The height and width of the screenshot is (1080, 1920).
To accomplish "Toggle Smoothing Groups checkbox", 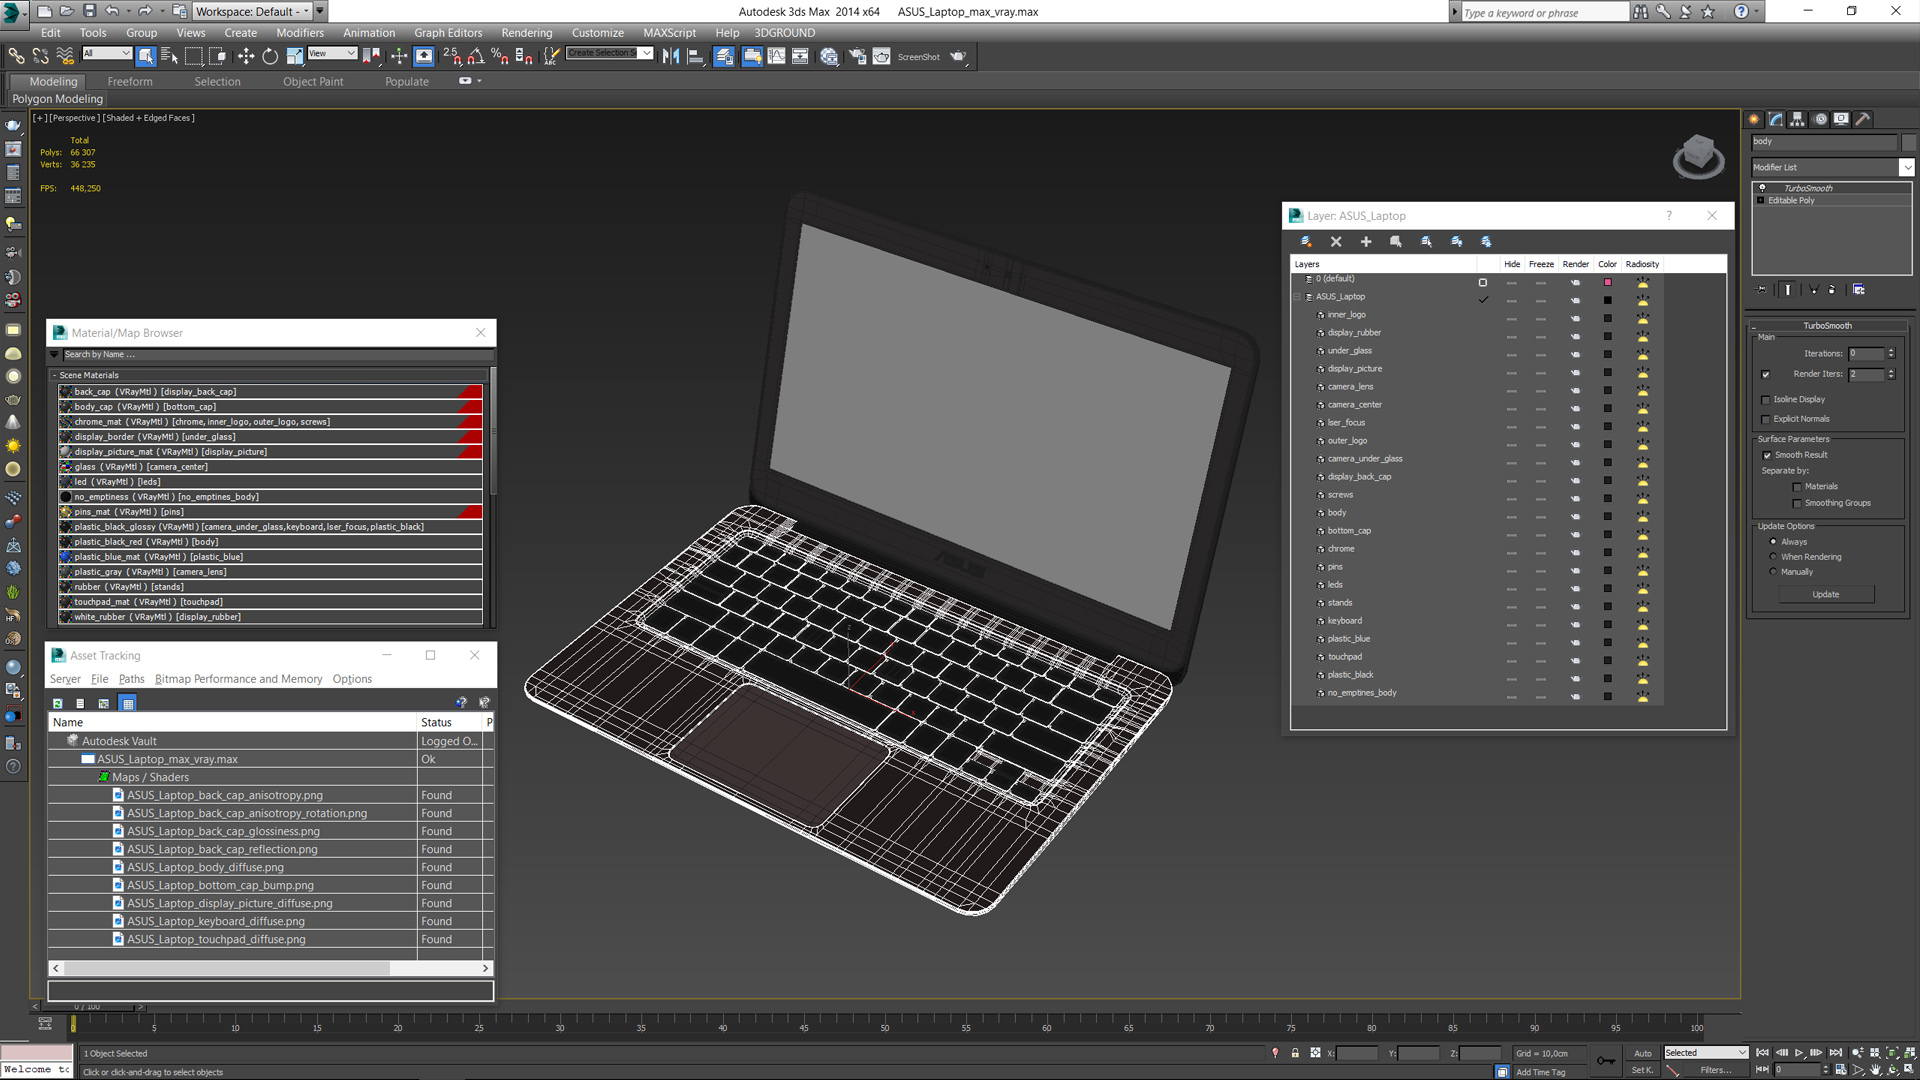I will click(x=1797, y=504).
